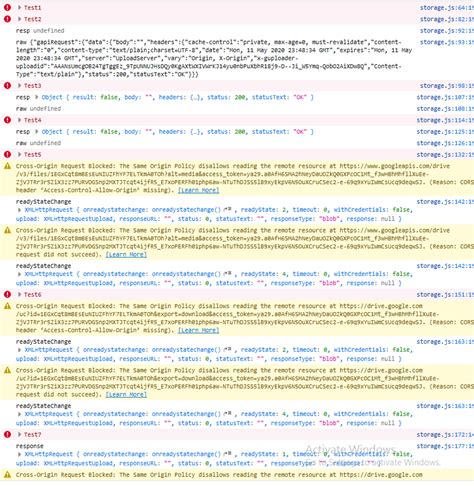Click warning icon of first googleapis CORS message

7,166
